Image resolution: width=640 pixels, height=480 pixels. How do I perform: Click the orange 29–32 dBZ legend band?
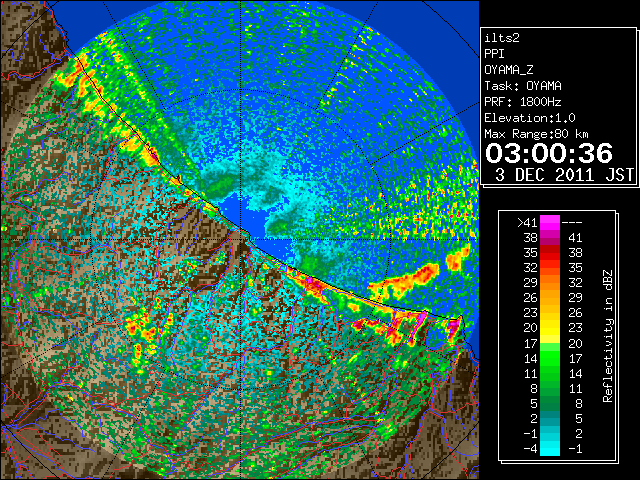pos(550,283)
